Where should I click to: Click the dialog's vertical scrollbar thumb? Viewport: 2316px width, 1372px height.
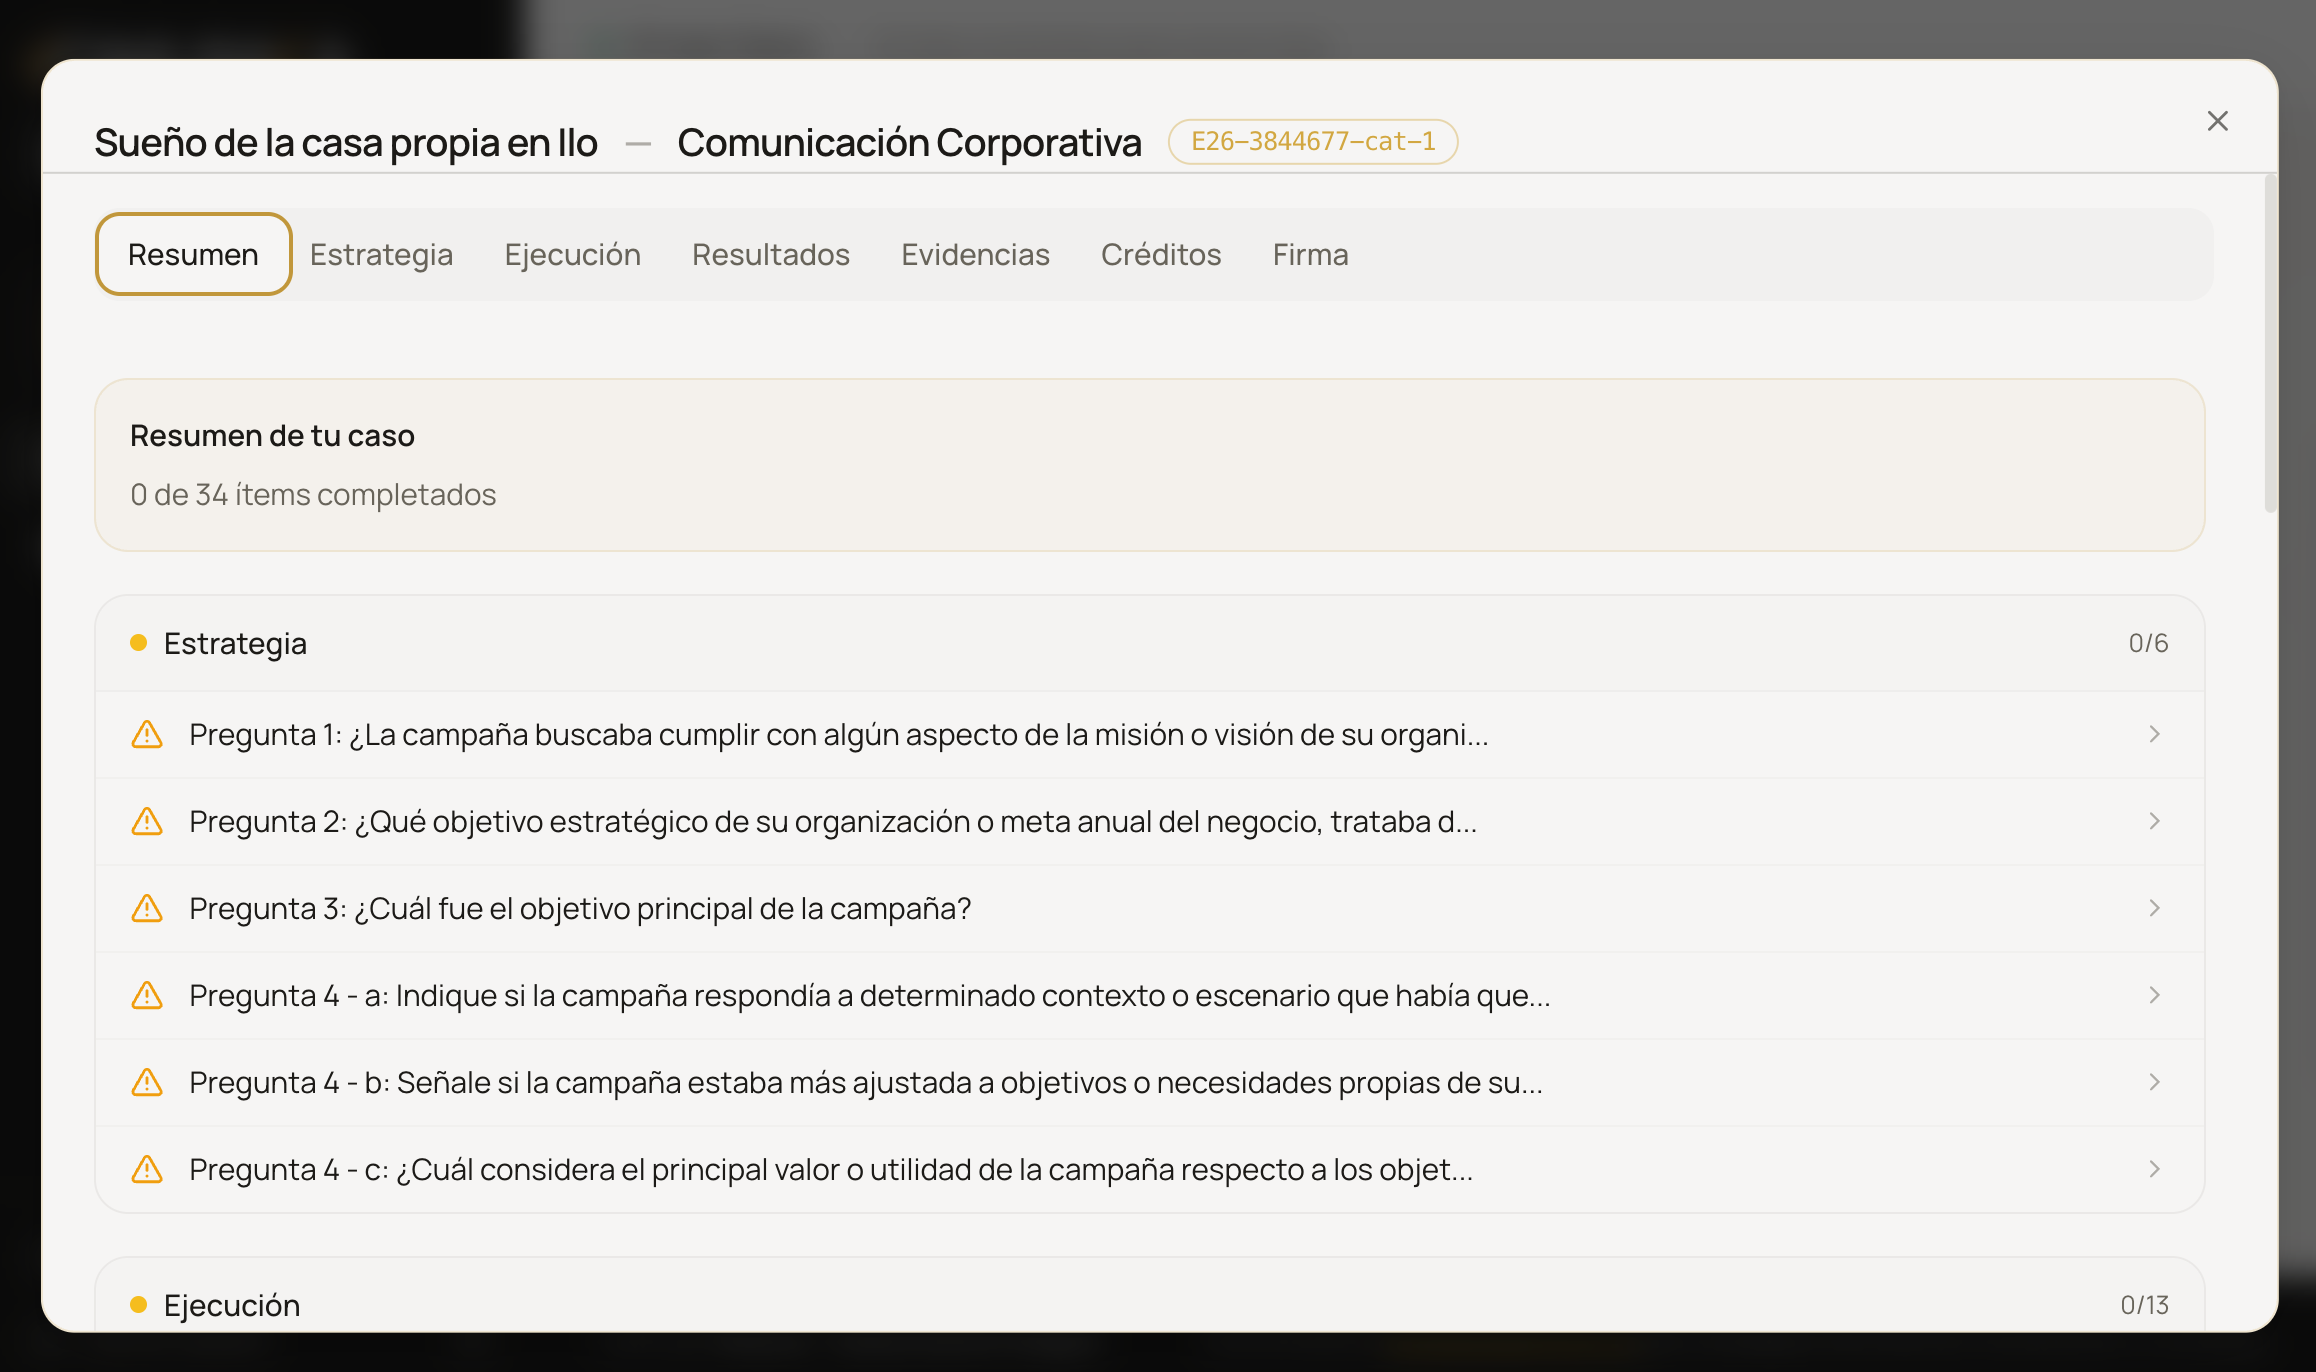[x=2270, y=343]
